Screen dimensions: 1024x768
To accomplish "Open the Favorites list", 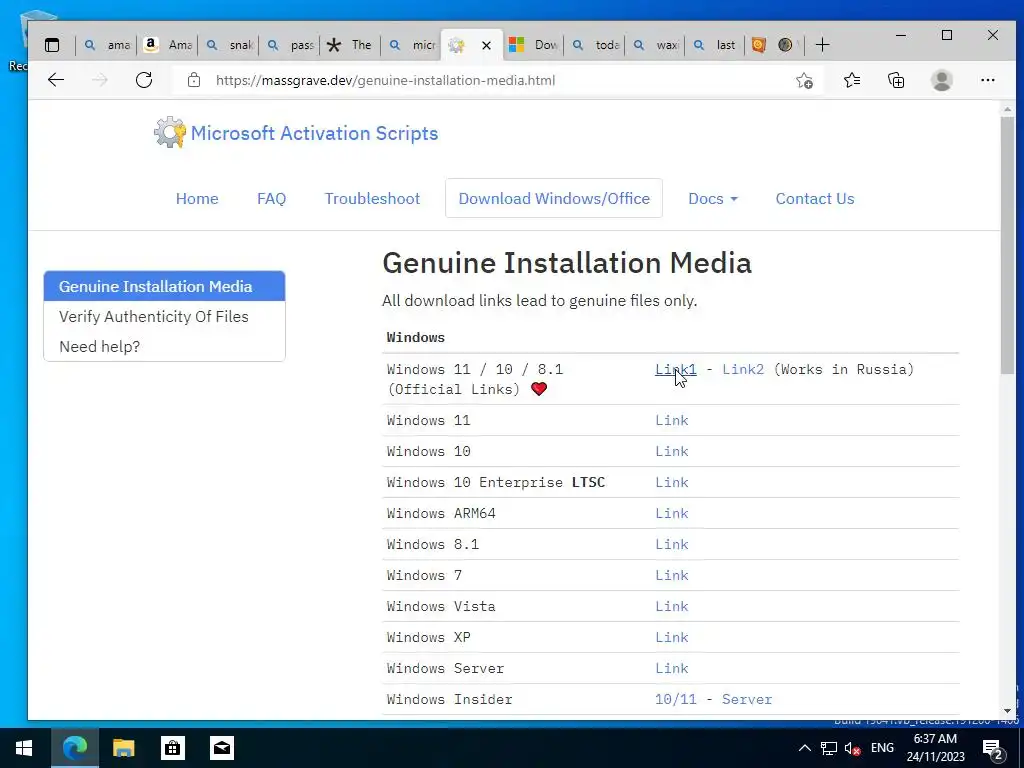I will pyautogui.click(x=852, y=80).
